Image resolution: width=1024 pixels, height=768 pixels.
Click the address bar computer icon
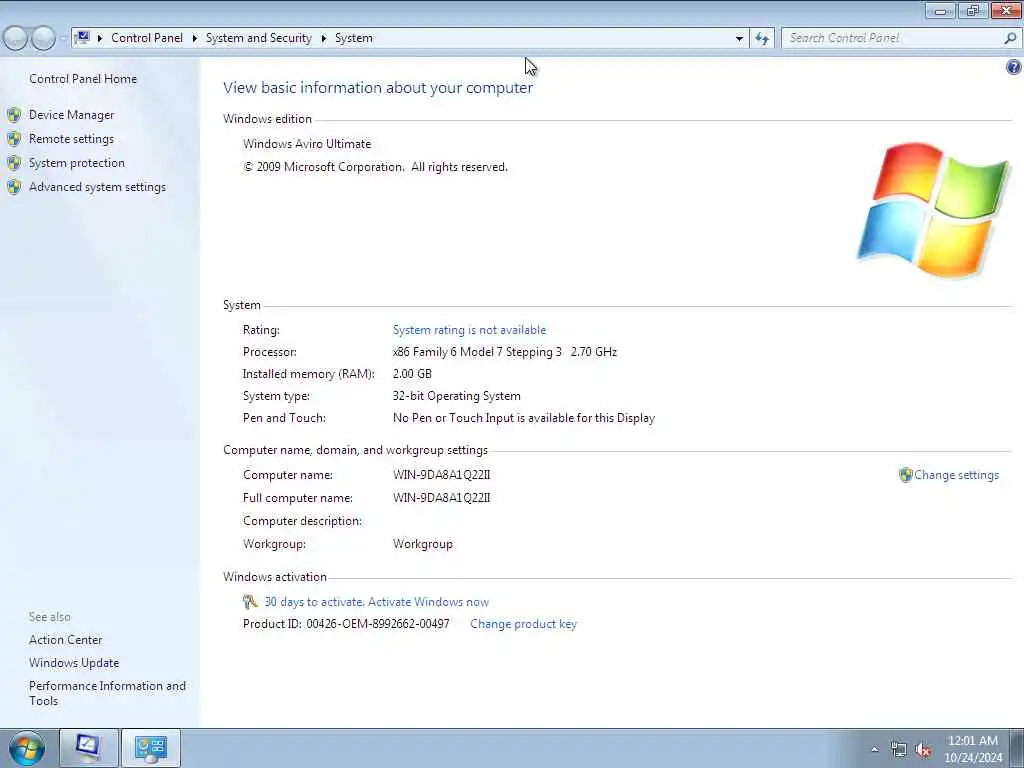(x=83, y=38)
